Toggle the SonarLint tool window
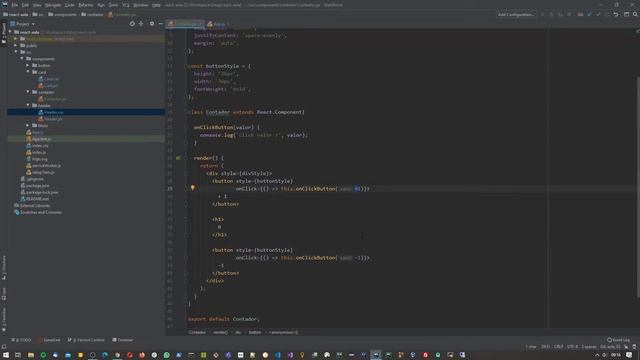The image size is (640, 360). pyautogui.click(x=49, y=340)
